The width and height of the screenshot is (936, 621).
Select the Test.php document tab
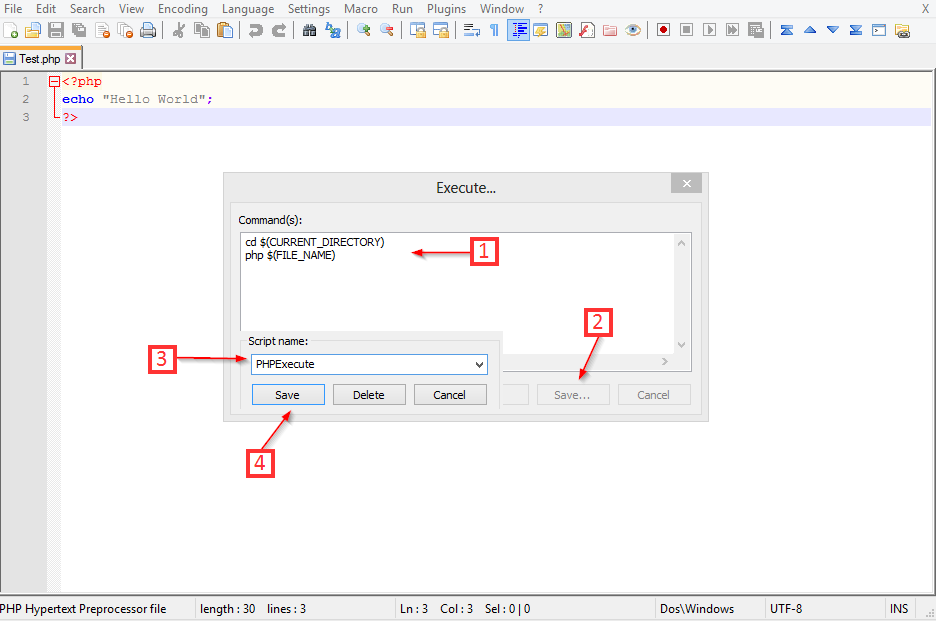(x=39, y=59)
